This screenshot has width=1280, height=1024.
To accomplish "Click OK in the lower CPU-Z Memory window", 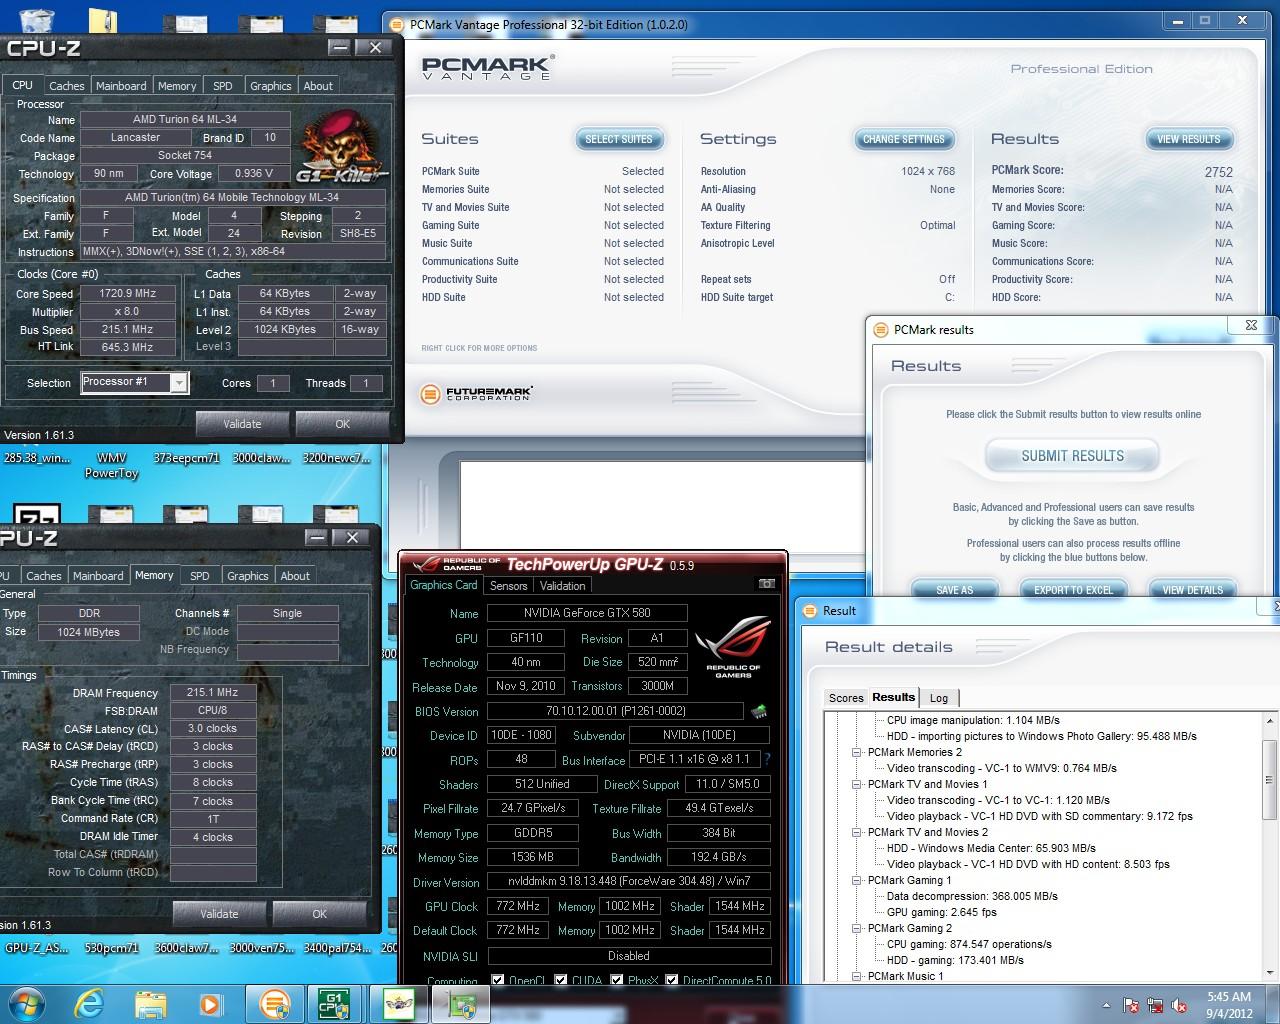I will click(x=319, y=913).
